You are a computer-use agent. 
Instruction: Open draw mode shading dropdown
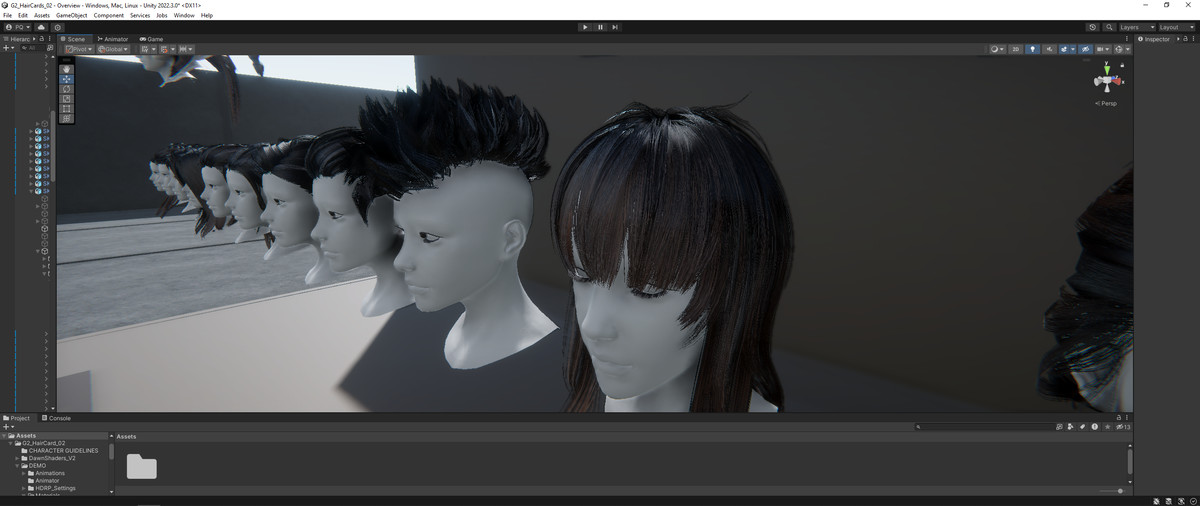[996, 49]
